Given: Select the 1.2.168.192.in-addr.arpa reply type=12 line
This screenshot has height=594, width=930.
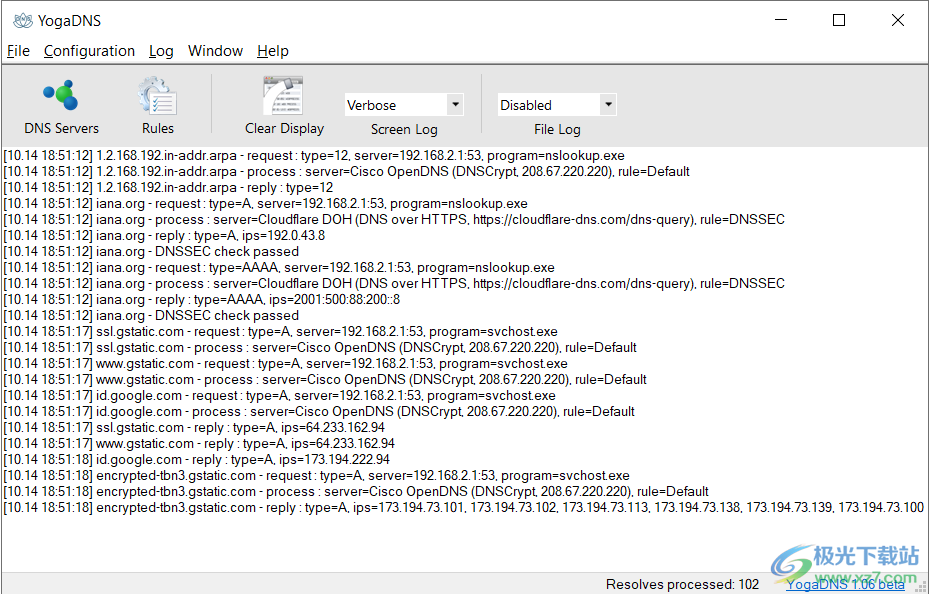Looking at the screenshot, I should pyautogui.click(x=168, y=188).
